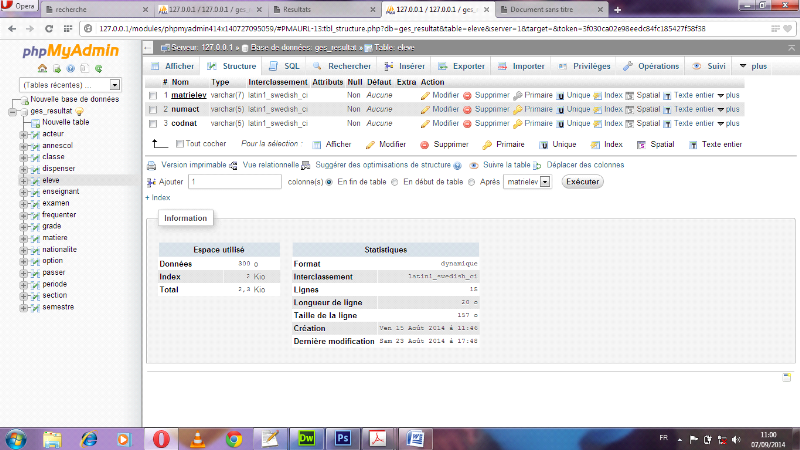Click the help icon after Suggérer des optimisations
The height and width of the screenshot is (450, 800).
click(458, 165)
